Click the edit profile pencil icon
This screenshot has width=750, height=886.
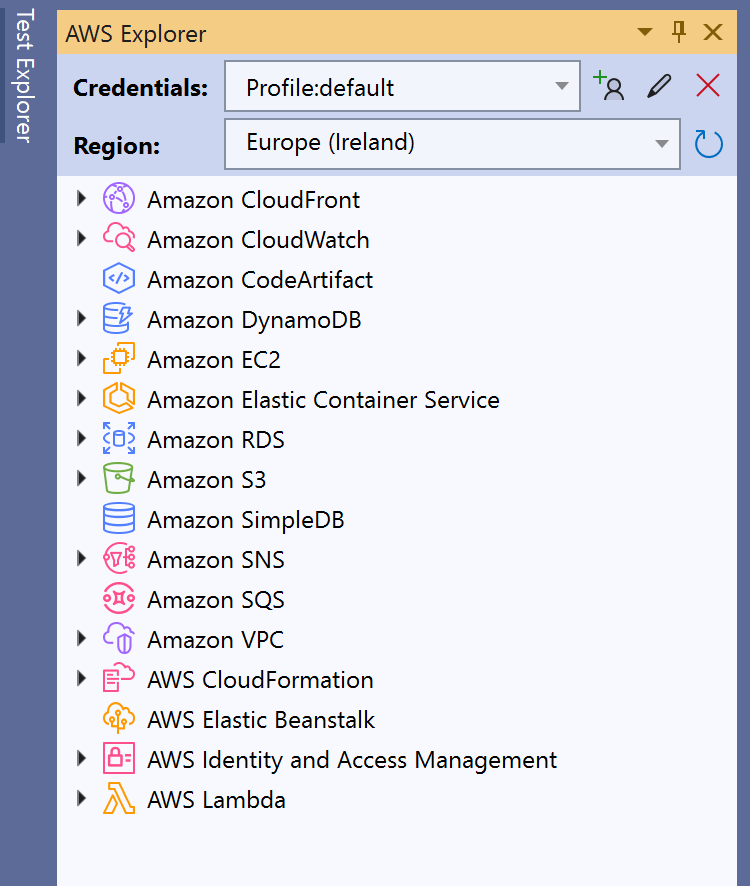[x=658, y=86]
